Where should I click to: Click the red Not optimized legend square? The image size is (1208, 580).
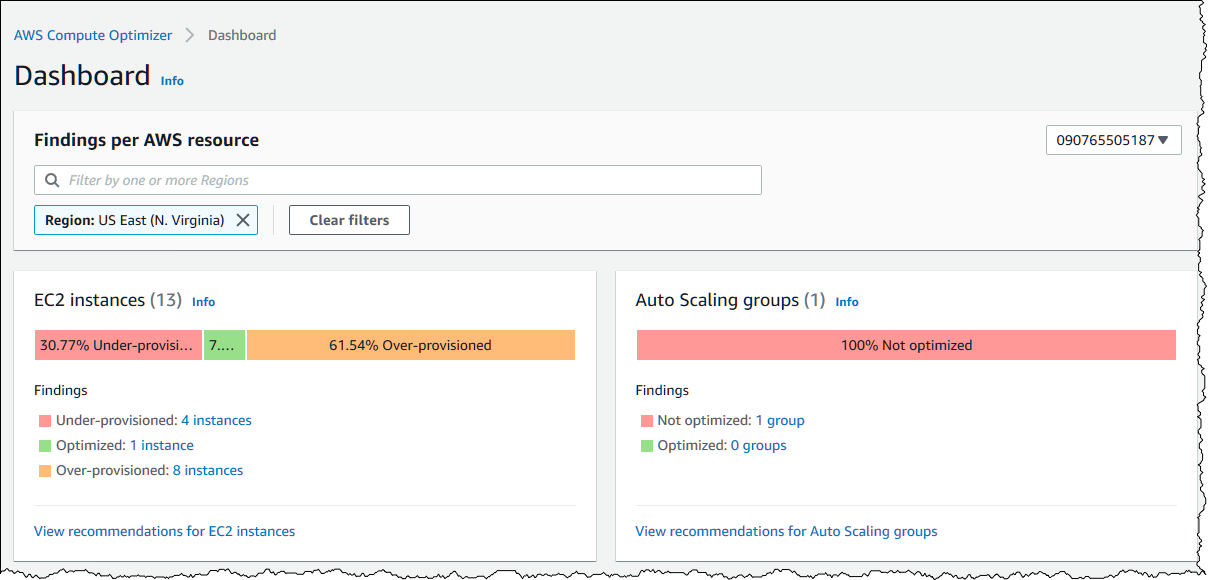point(646,420)
